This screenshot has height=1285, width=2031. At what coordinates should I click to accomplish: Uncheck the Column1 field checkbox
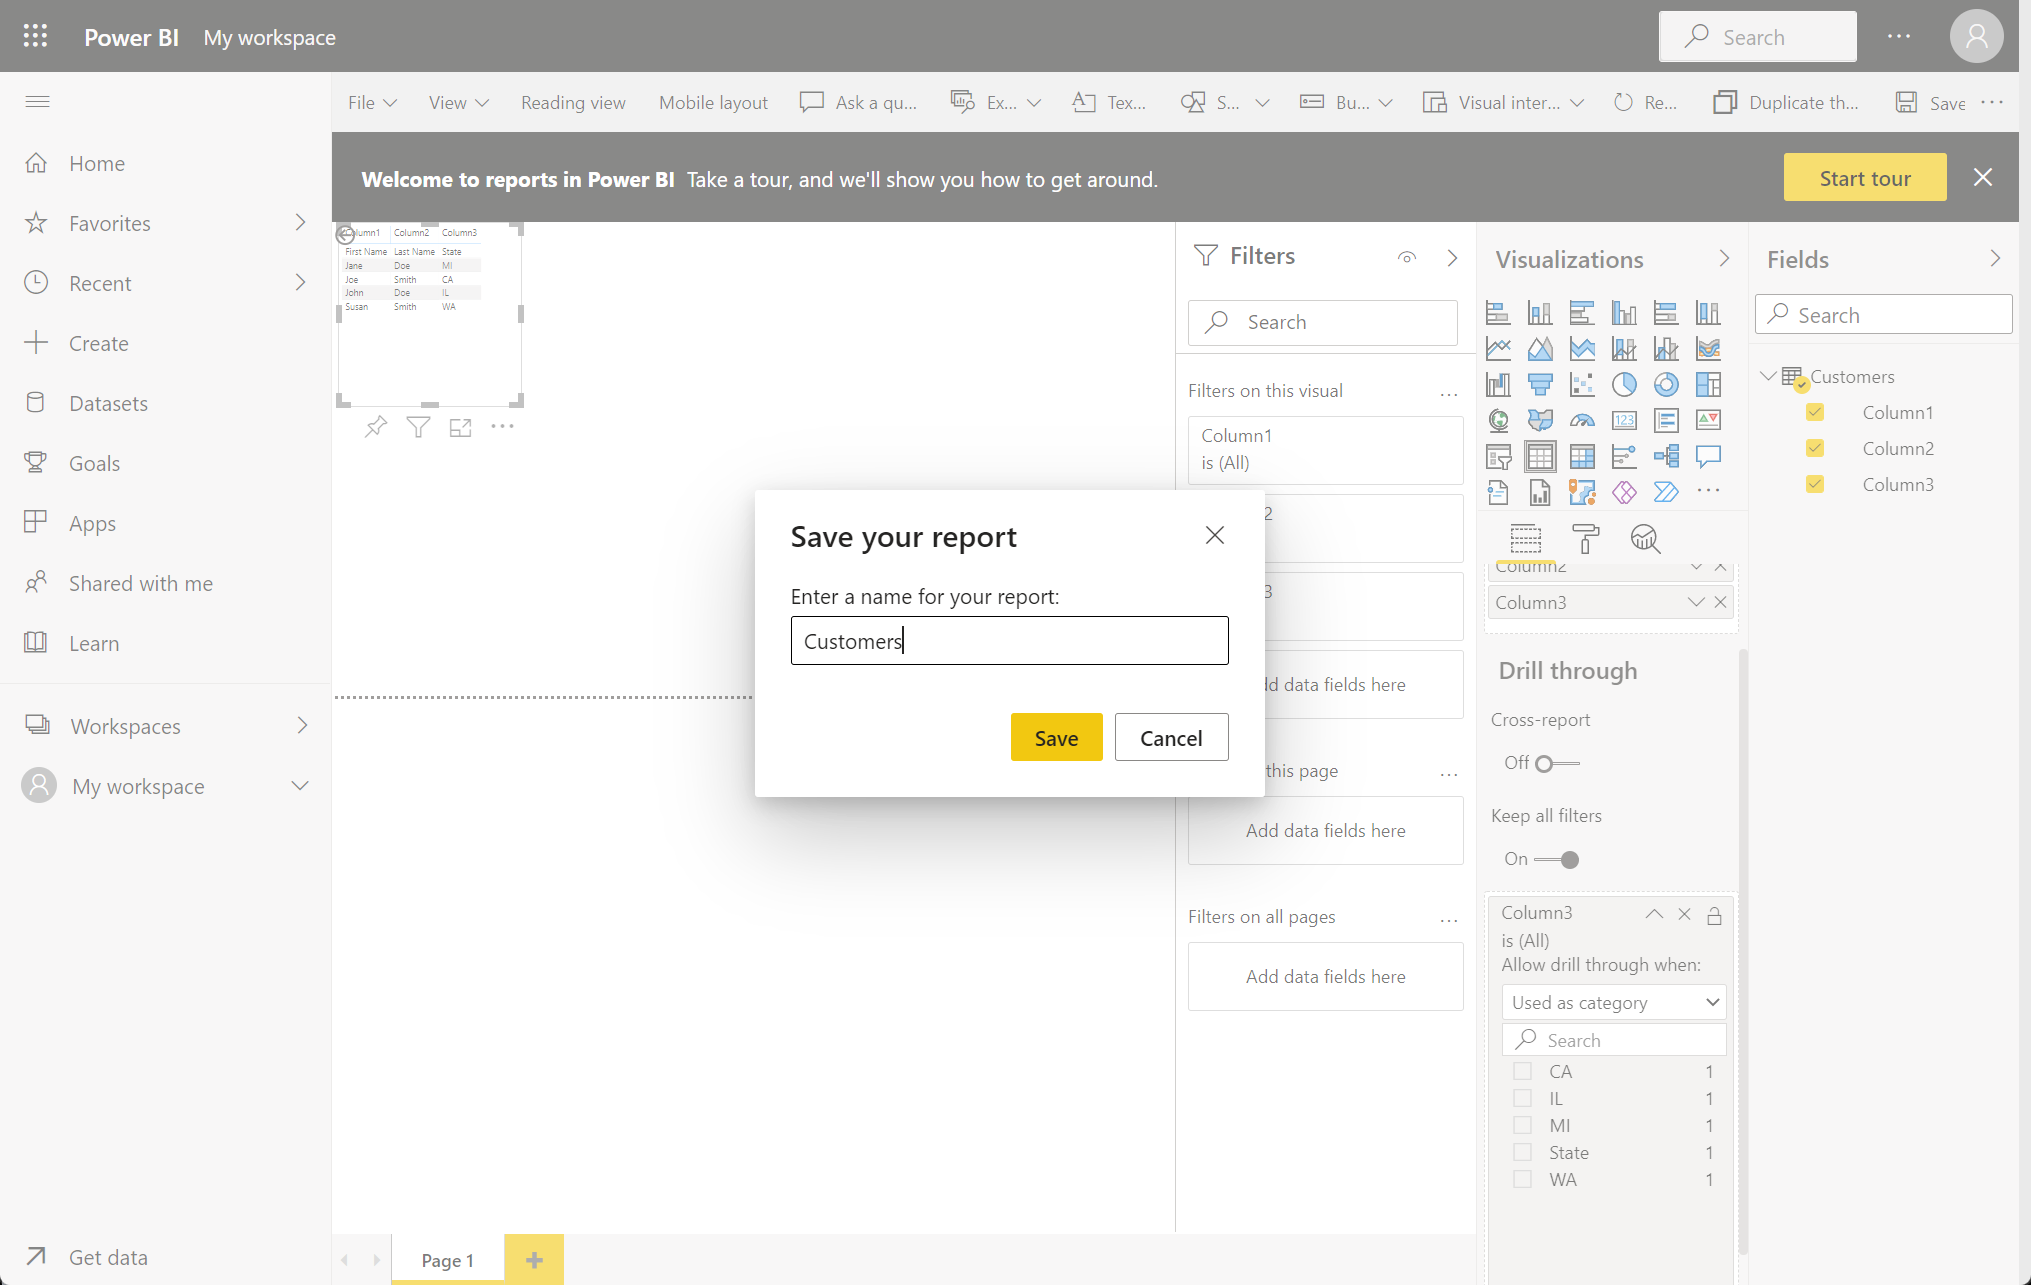(1815, 413)
